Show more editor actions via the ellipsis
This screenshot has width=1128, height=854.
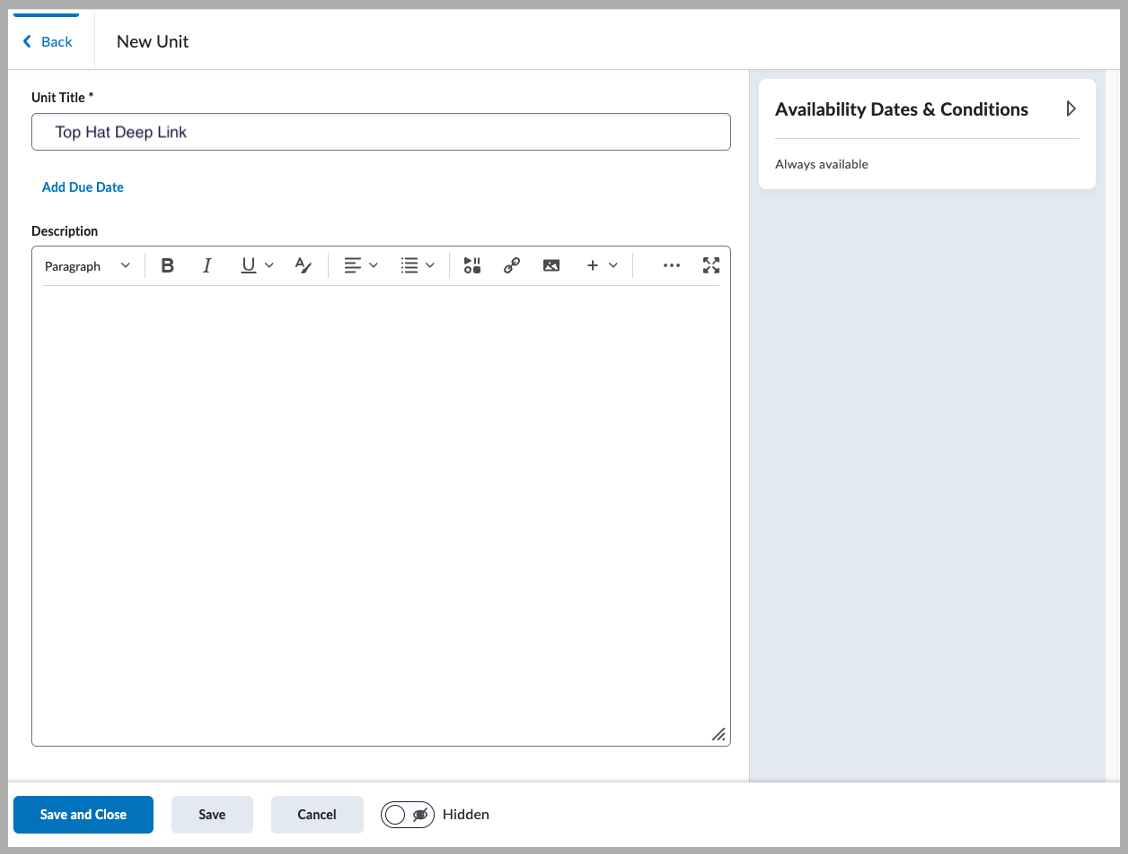pyautogui.click(x=671, y=265)
